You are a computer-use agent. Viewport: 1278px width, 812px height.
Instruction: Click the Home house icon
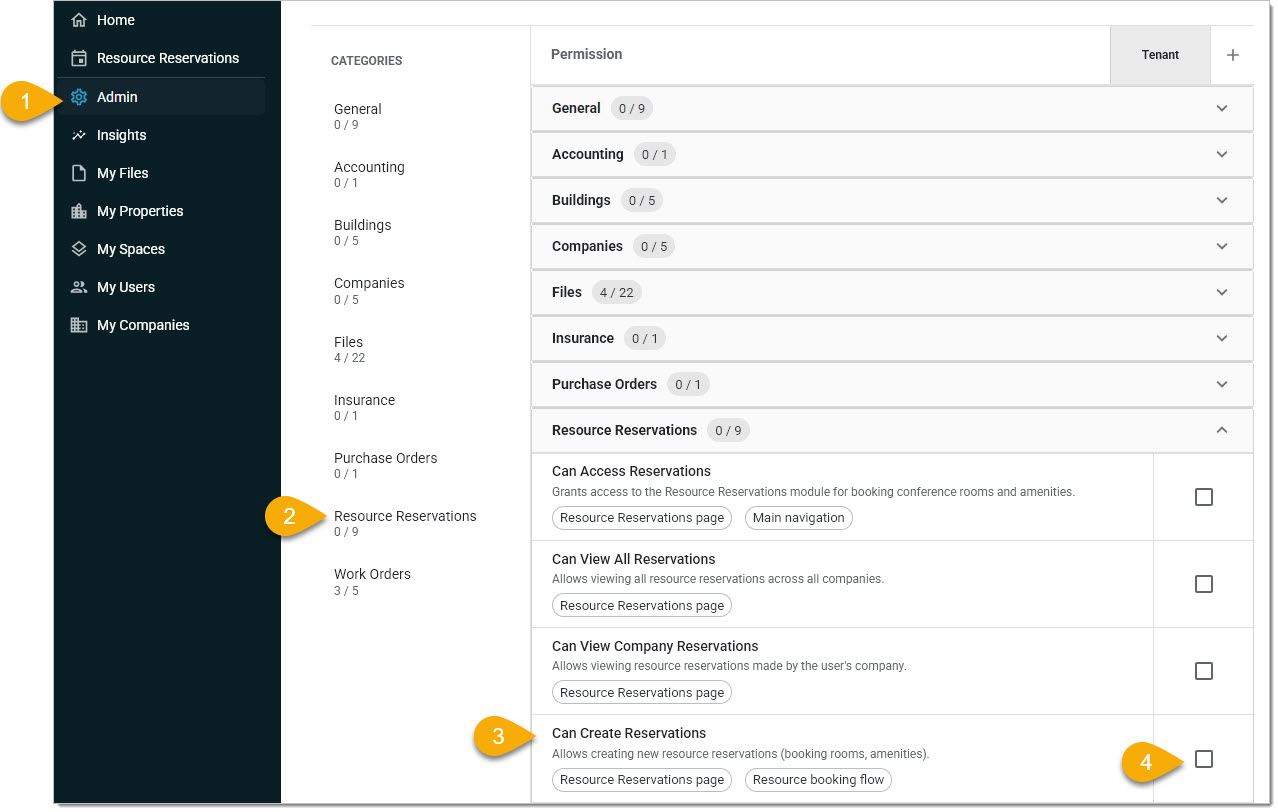click(79, 20)
